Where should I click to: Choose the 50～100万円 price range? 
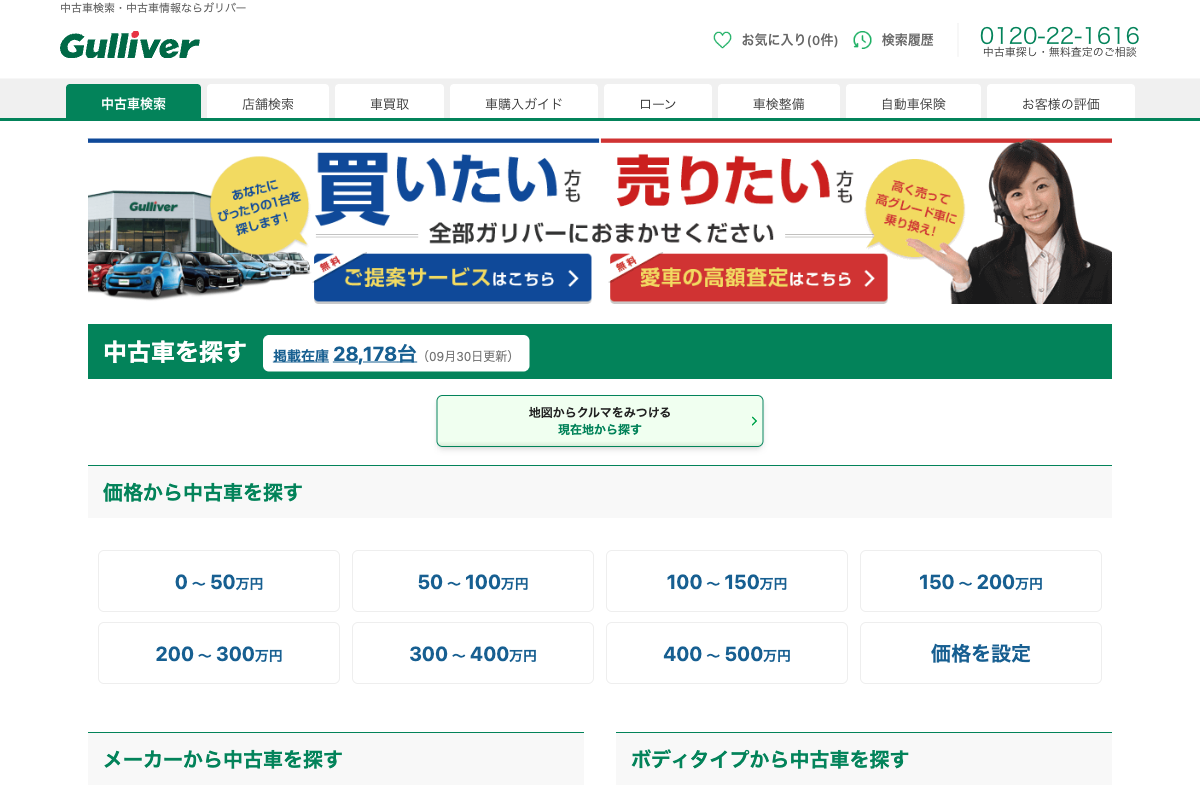[x=473, y=582]
